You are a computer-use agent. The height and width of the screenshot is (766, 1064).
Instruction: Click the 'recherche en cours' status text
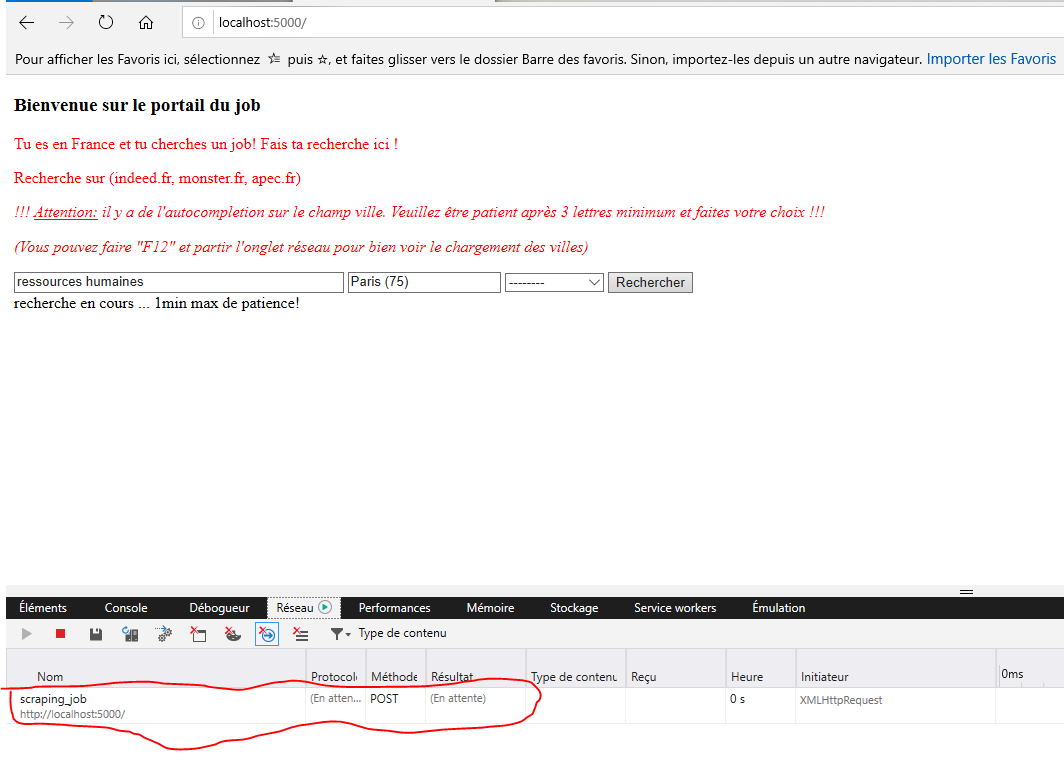click(x=157, y=303)
